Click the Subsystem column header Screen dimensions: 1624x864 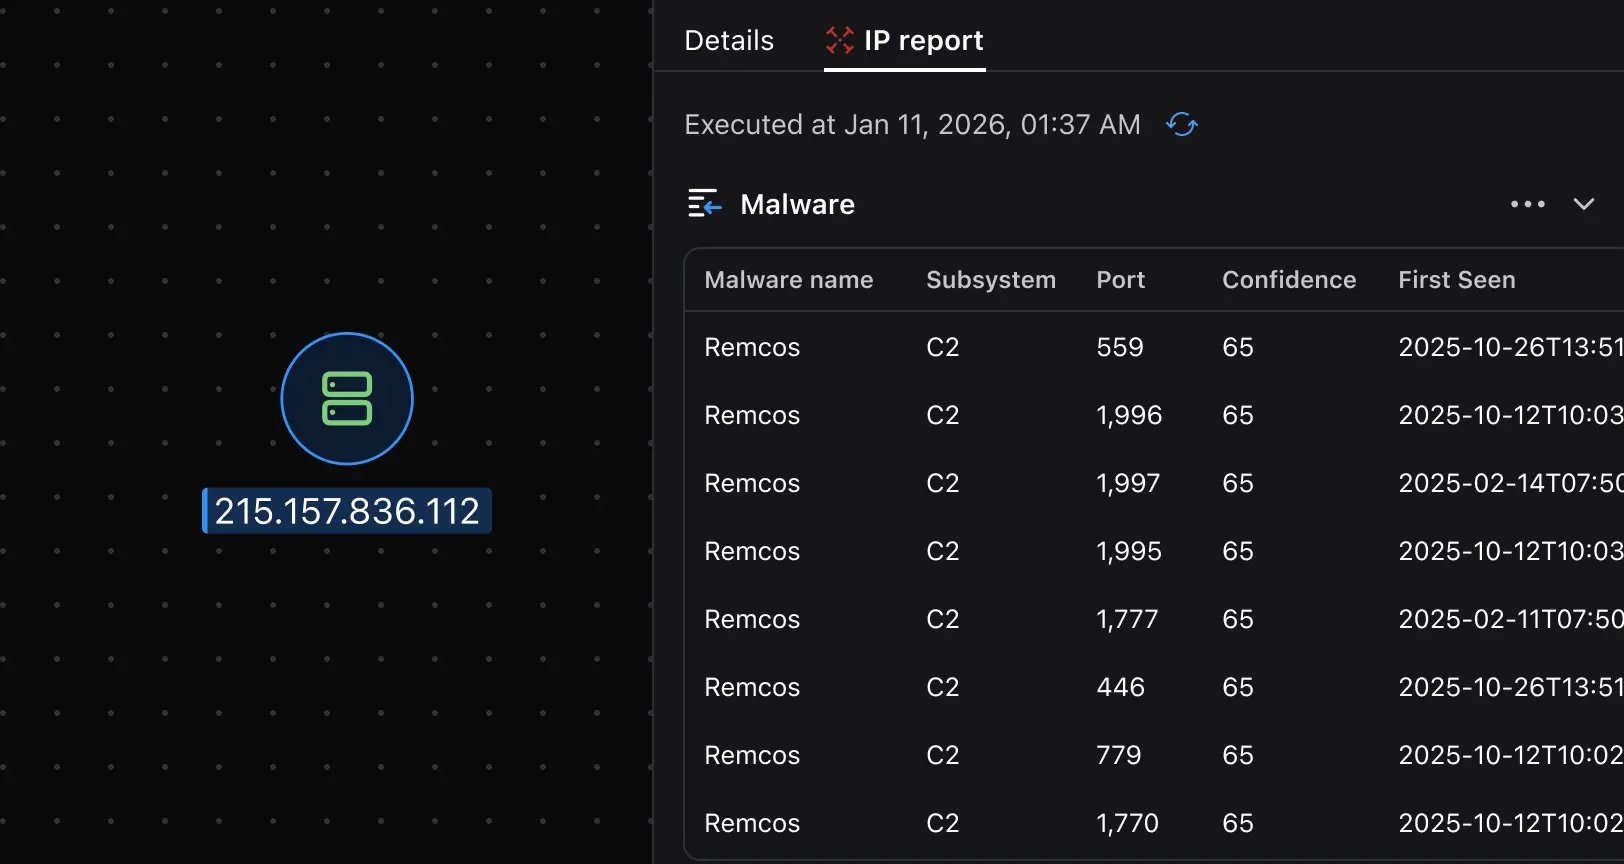(x=991, y=280)
